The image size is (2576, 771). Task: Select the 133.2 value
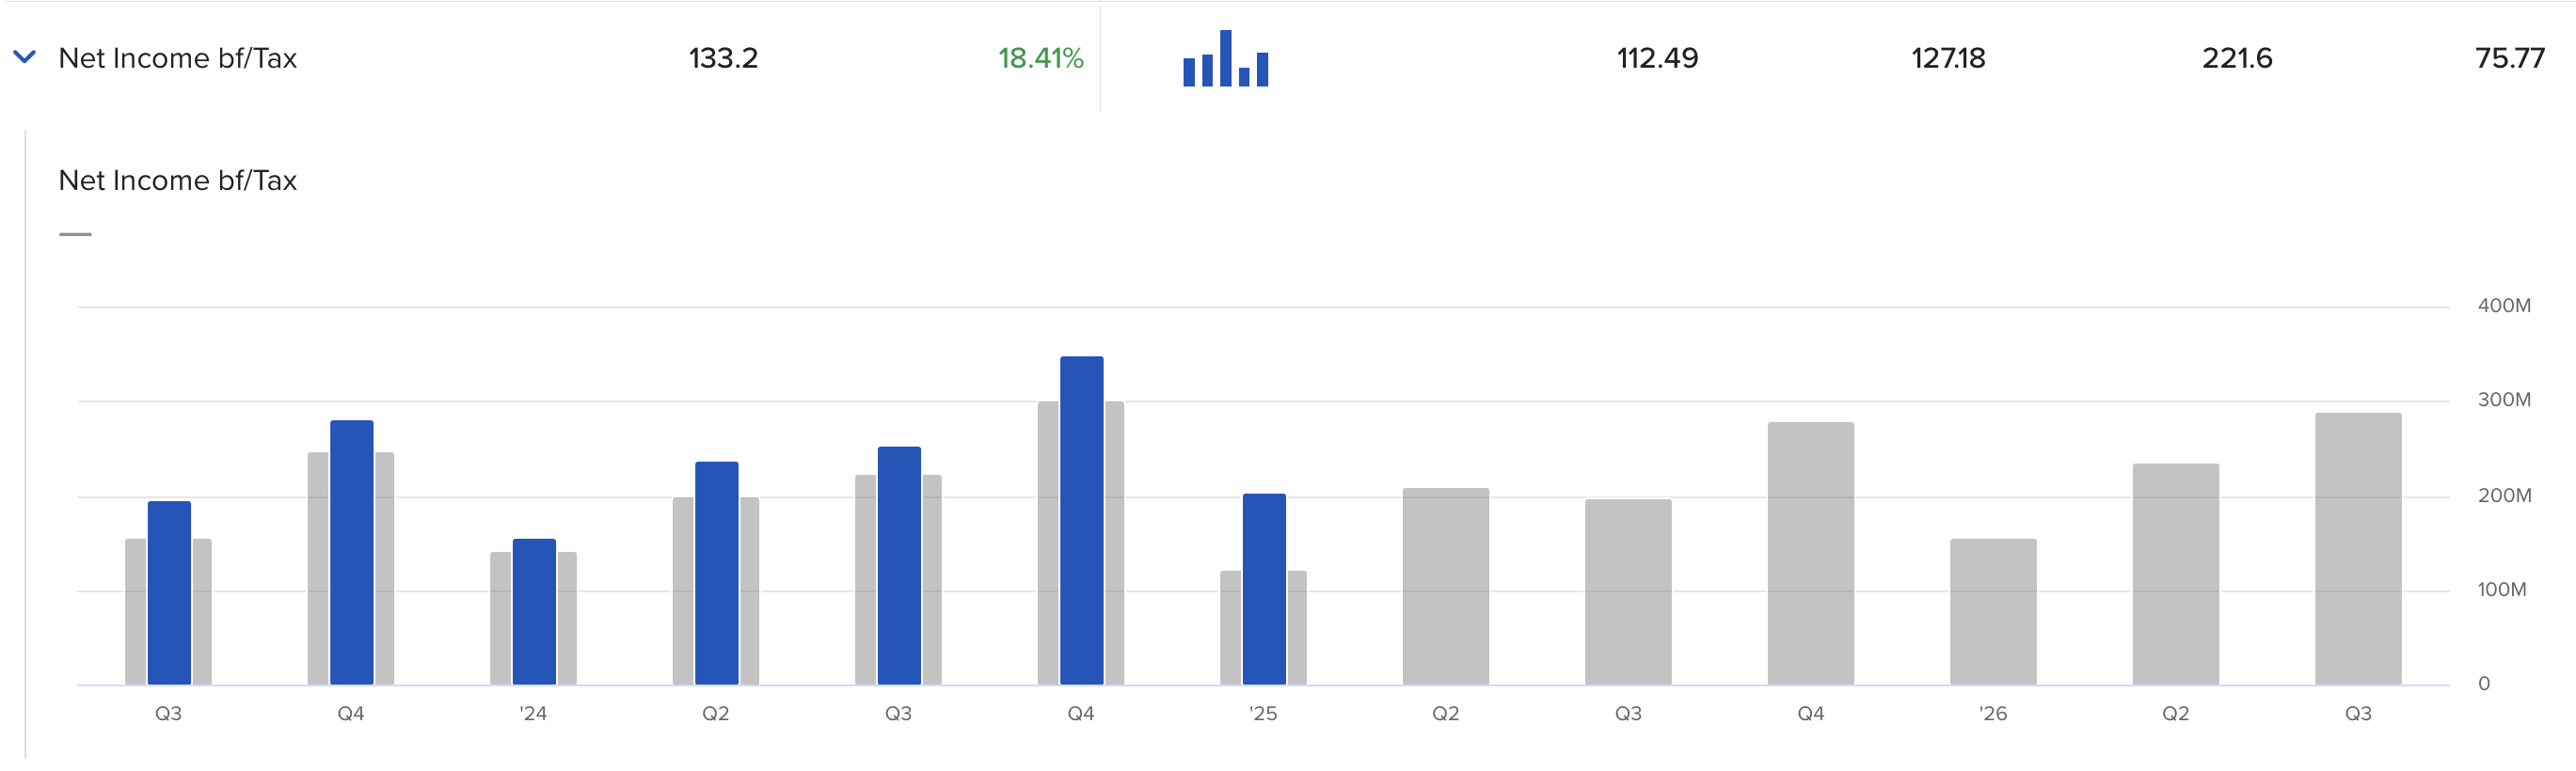pos(723,58)
